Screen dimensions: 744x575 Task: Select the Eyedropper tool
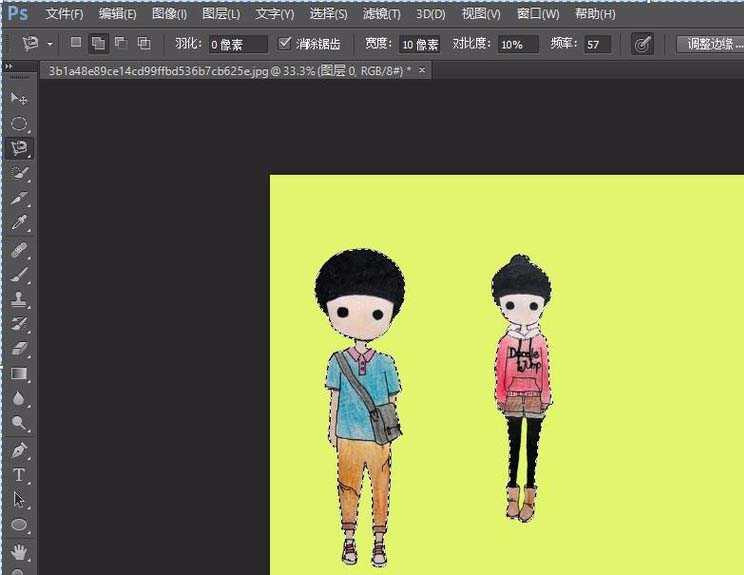tap(19, 224)
